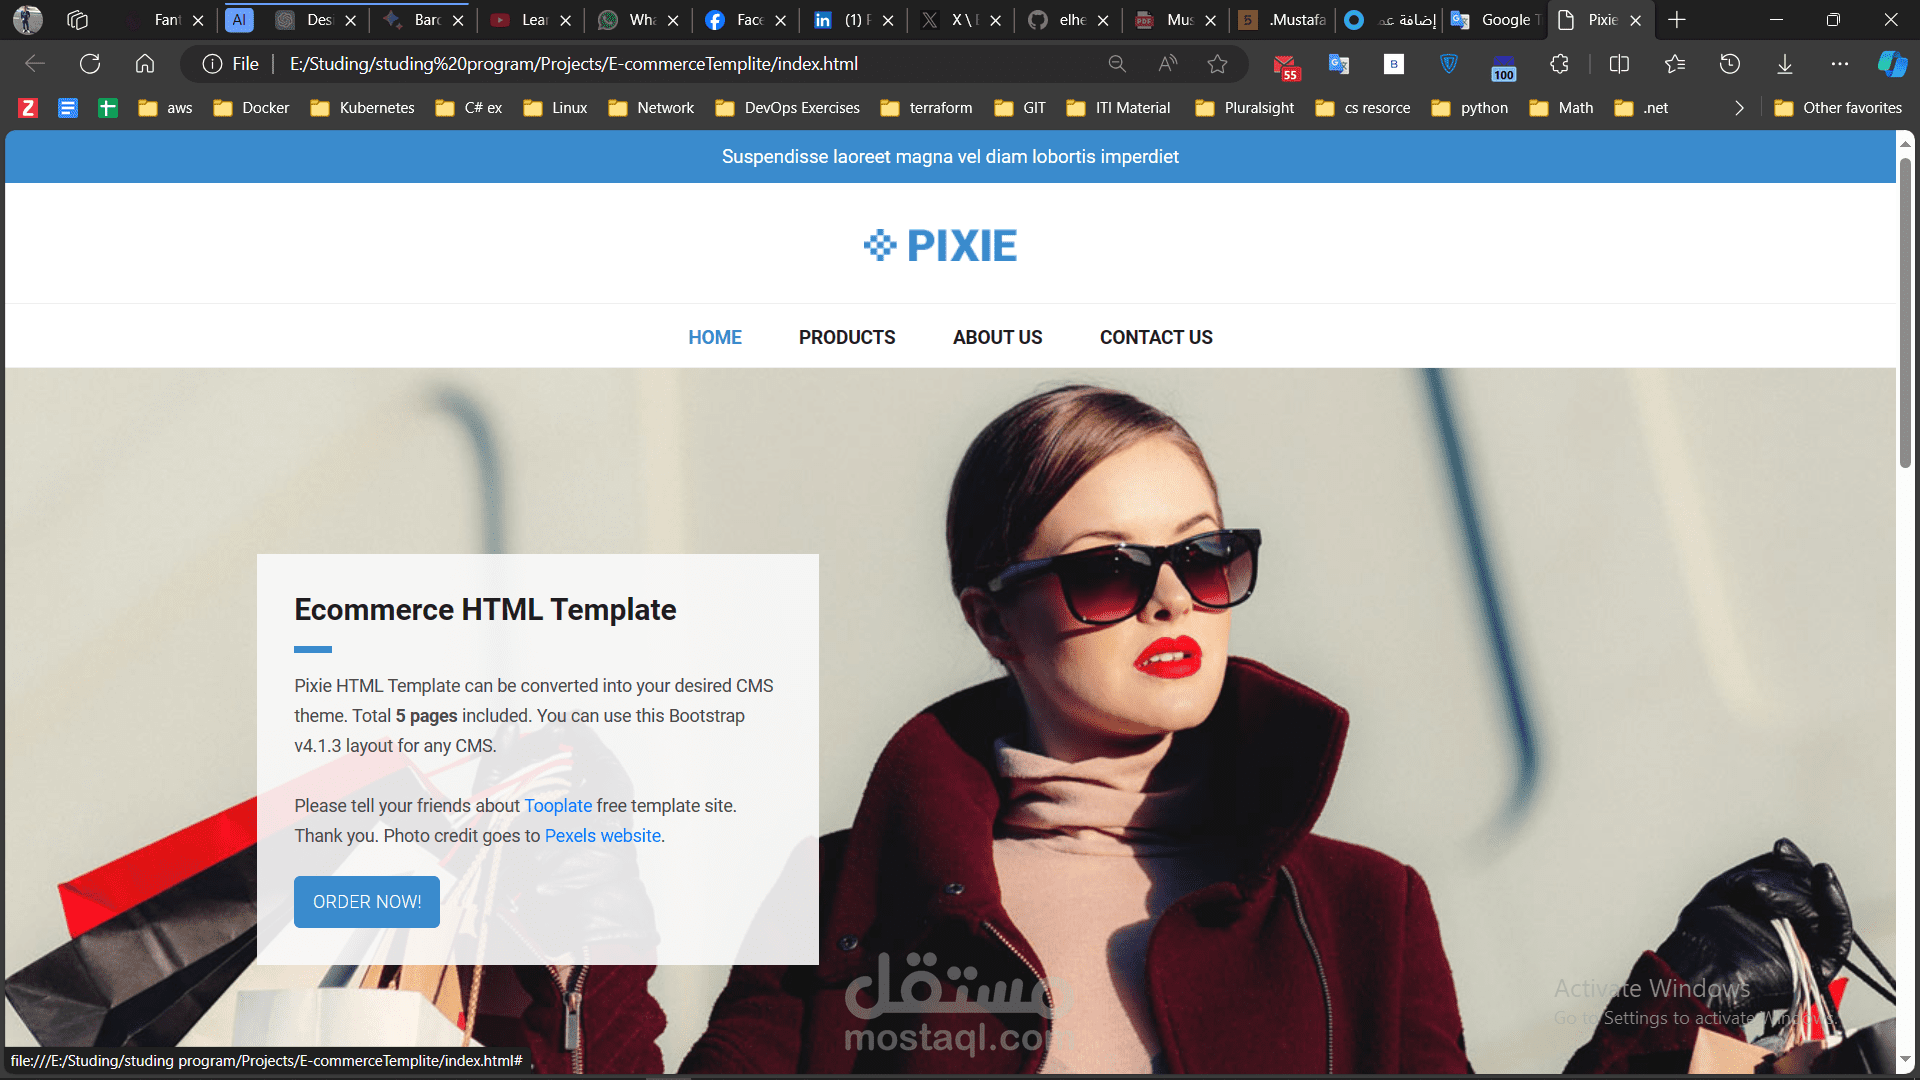The image size is (1920, 1080).
Task: Open blue Docs bookmark icon
Action: click(68, 108)
